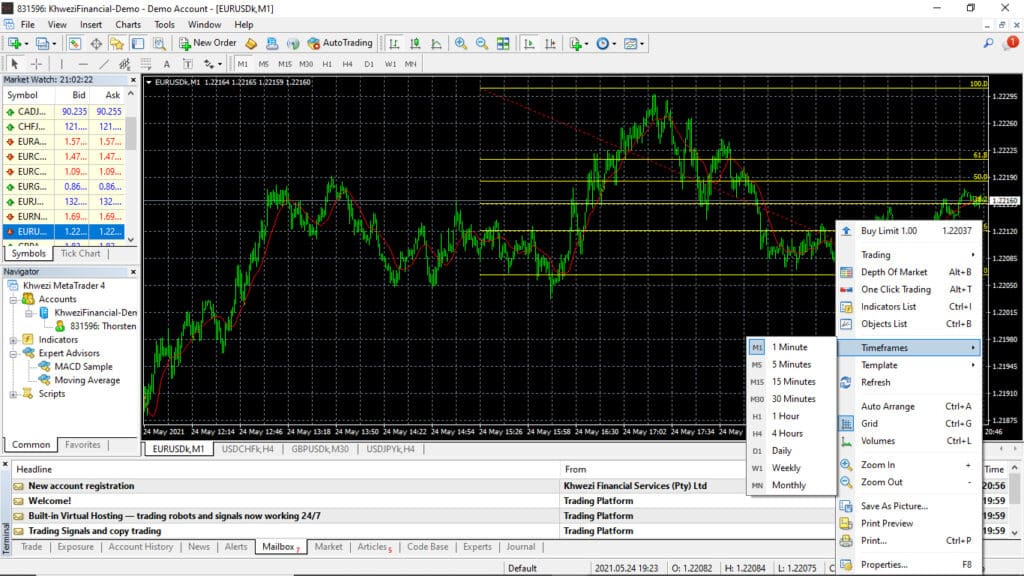Switch to the Tick Chart tab
The width and height of the screenshot is (1024, 576).
click(x=80, y=253)
